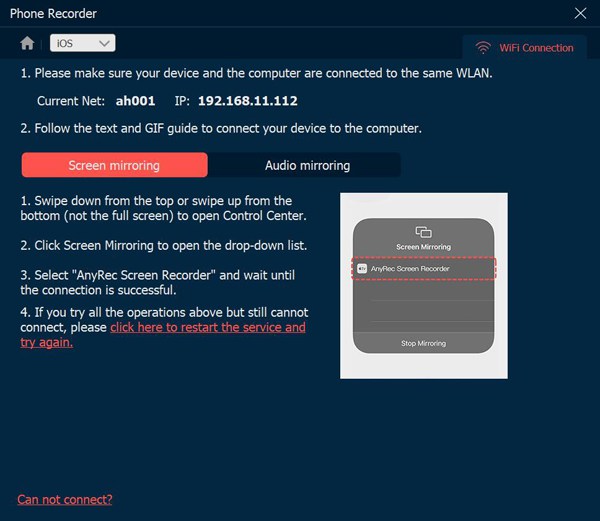Open the Can not connect? help link

tap(65, 499)
